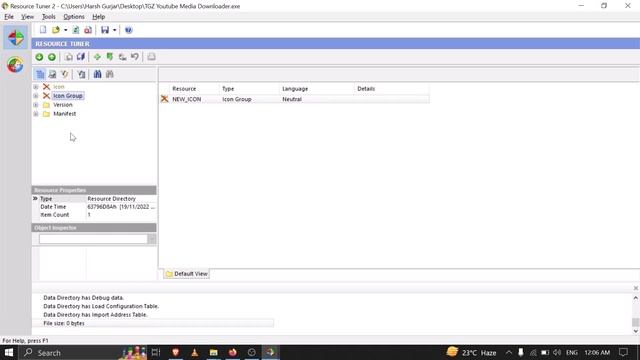This screenshot has height=360, width=640.
Task: Select the Manifest folder in tree
Action: (64, 114)
